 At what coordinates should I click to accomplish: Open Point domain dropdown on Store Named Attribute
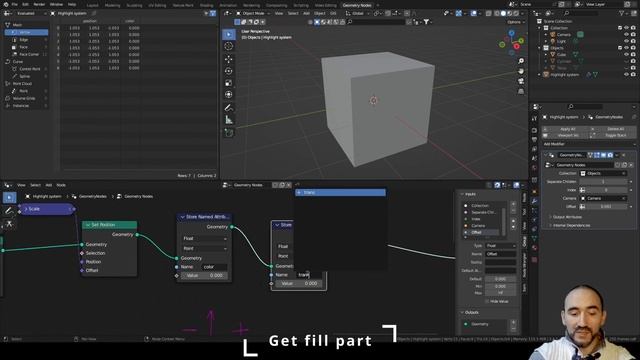[204, 248]
